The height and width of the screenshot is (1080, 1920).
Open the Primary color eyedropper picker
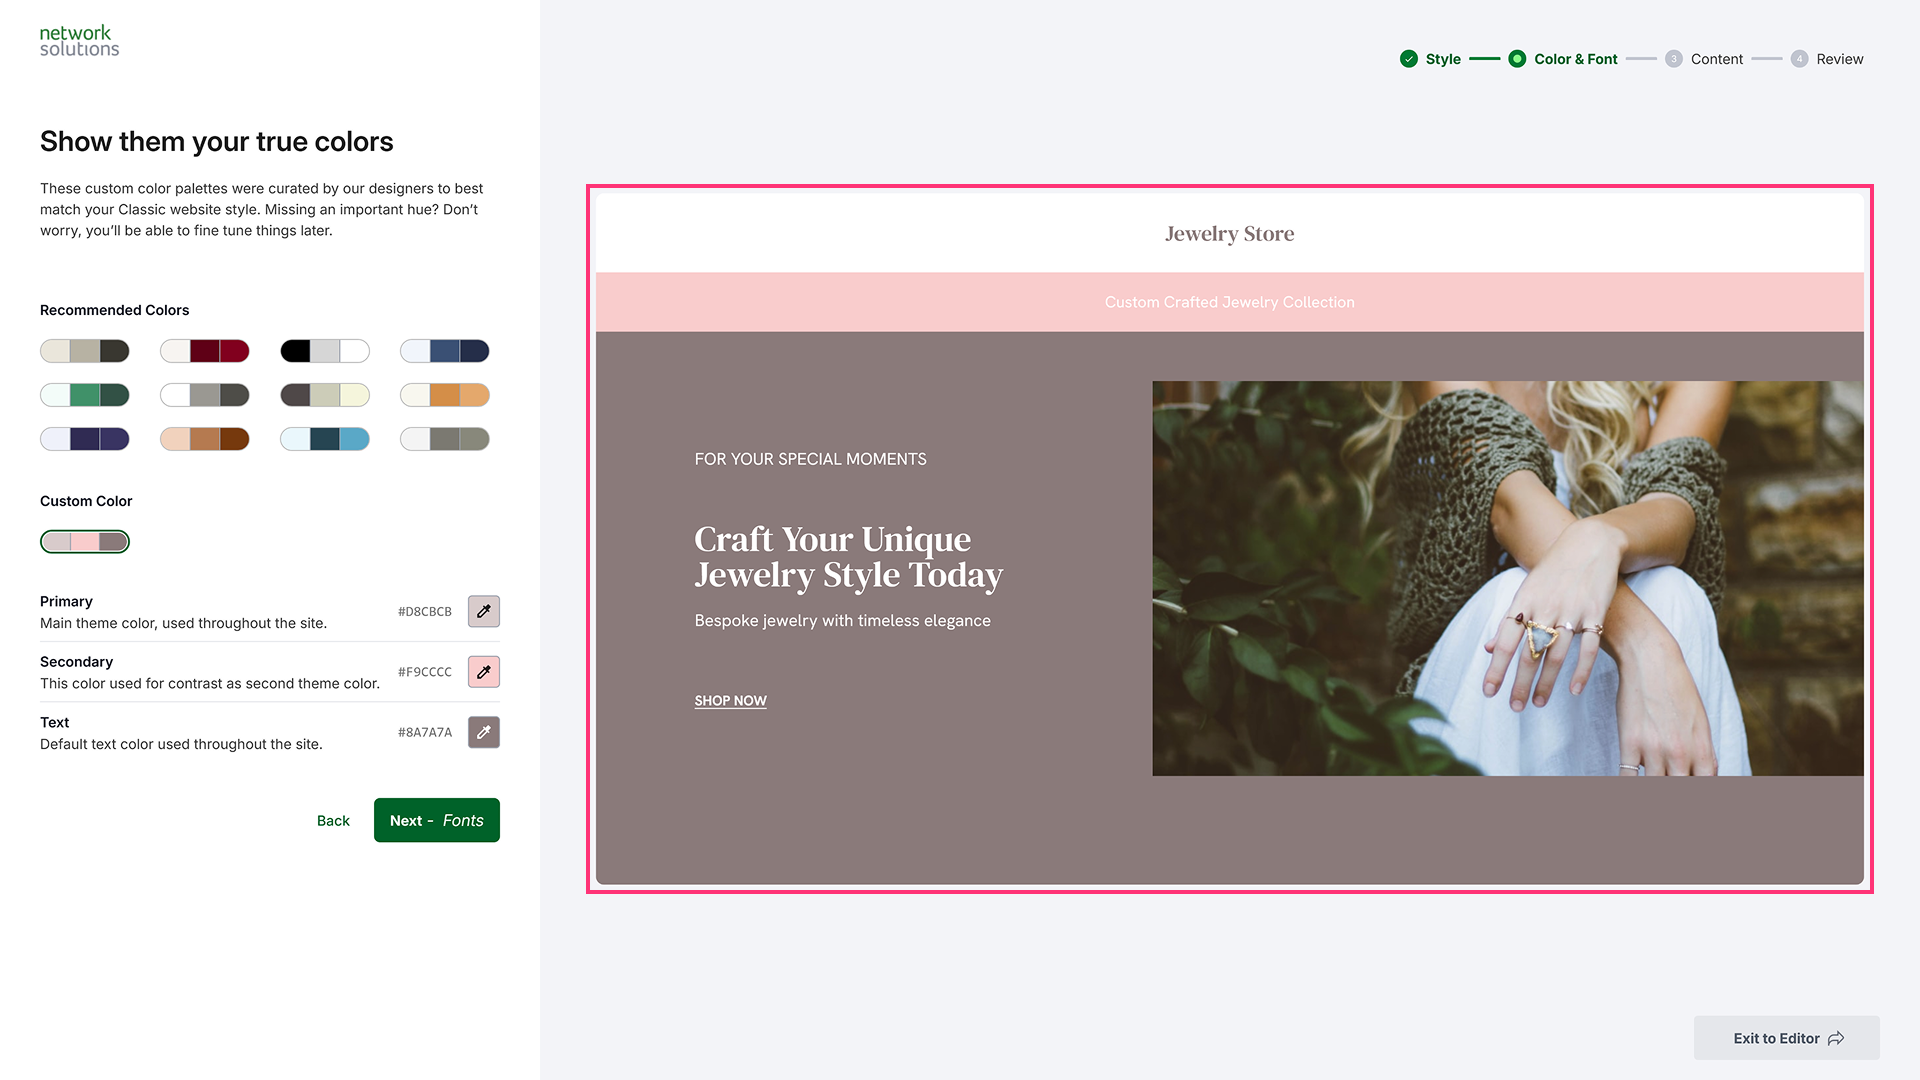(x=484, y=611)
